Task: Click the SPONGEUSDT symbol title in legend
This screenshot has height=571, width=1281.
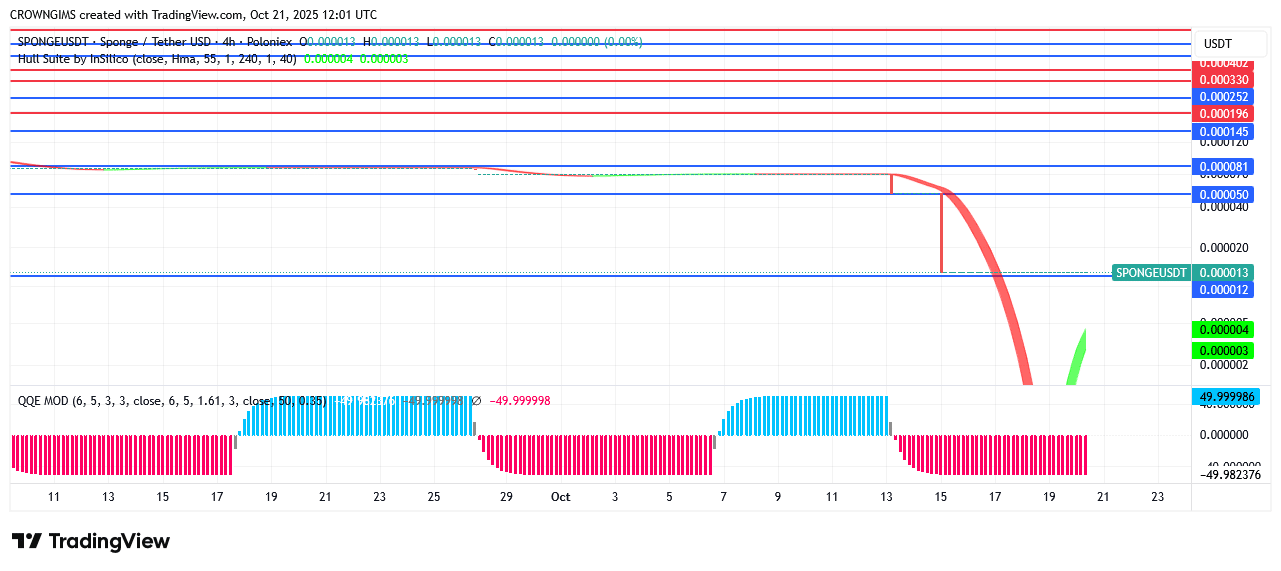Action: tap(155, 42)
